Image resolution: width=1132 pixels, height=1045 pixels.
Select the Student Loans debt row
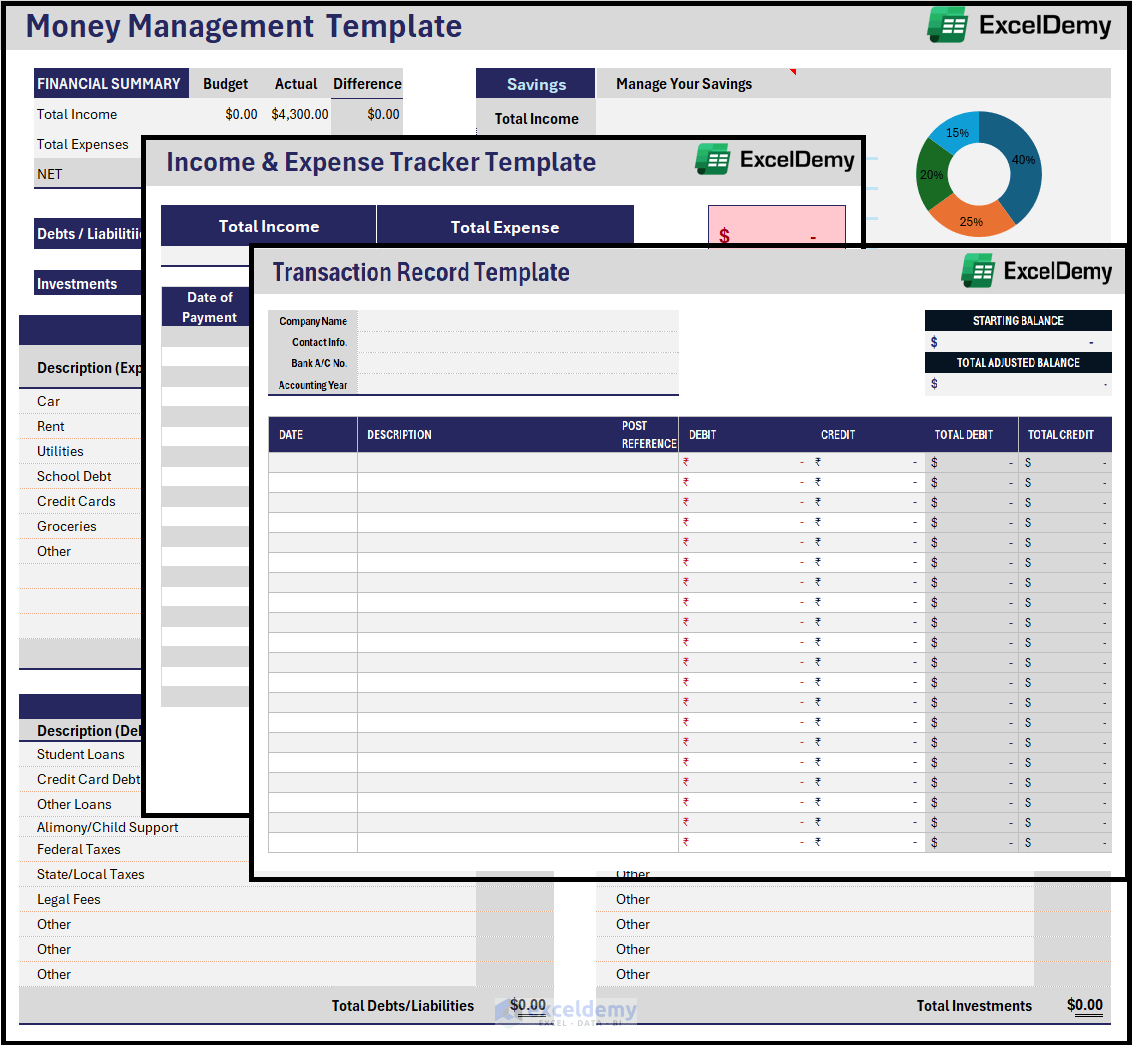pyautogui.click(x=80, y=754)
